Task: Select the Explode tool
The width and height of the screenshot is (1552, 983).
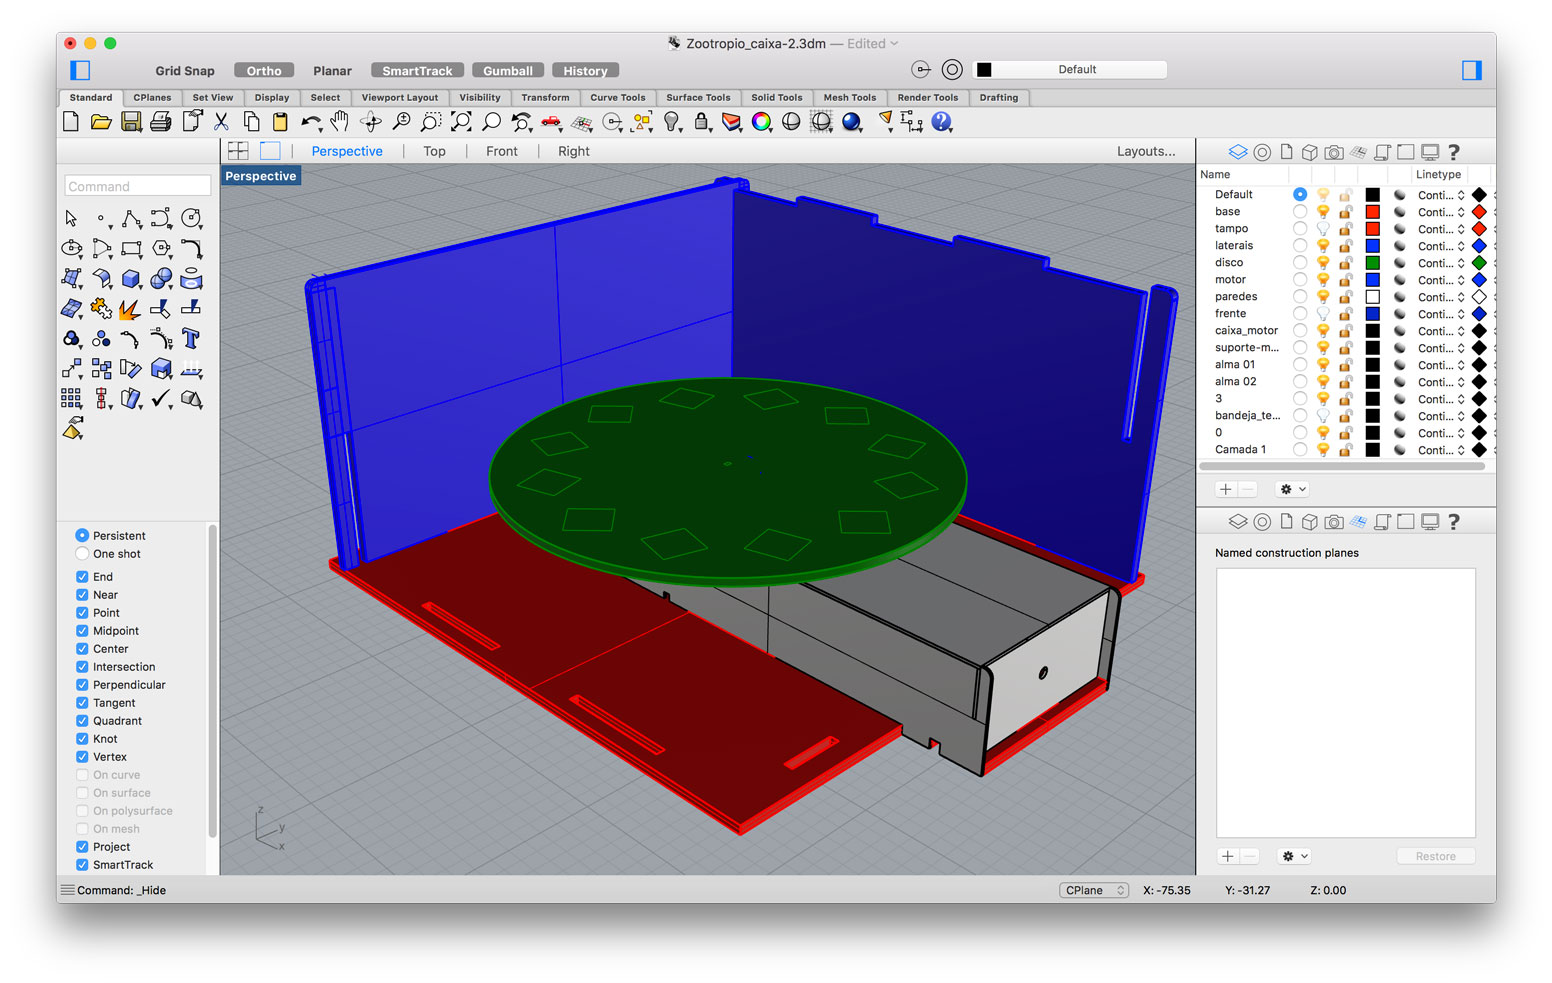Action: click(129, 309)
